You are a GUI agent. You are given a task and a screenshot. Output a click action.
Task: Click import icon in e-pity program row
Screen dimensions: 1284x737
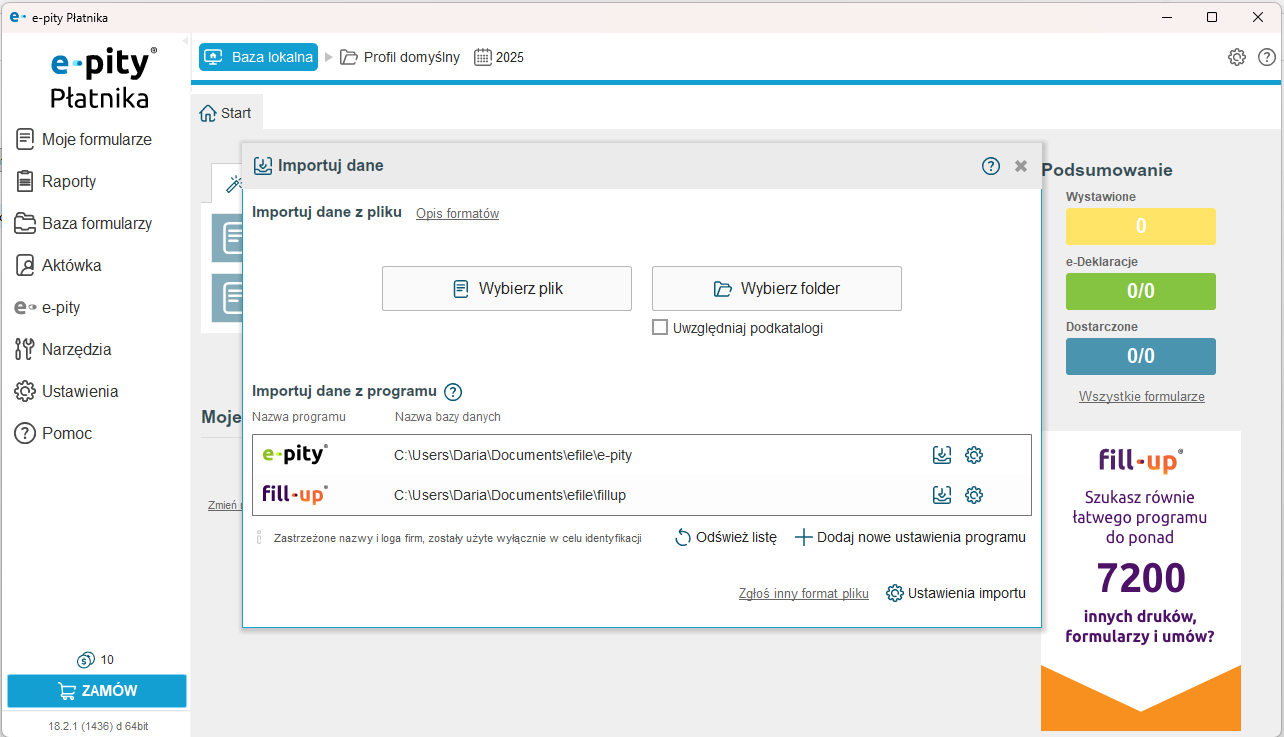tap(941, 455)
